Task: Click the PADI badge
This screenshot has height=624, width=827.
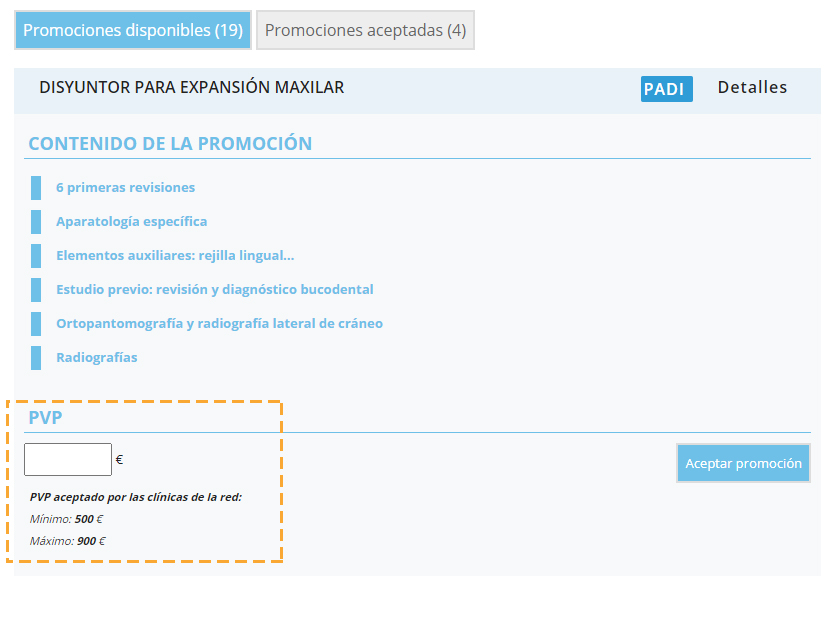Action: point(666,89)
